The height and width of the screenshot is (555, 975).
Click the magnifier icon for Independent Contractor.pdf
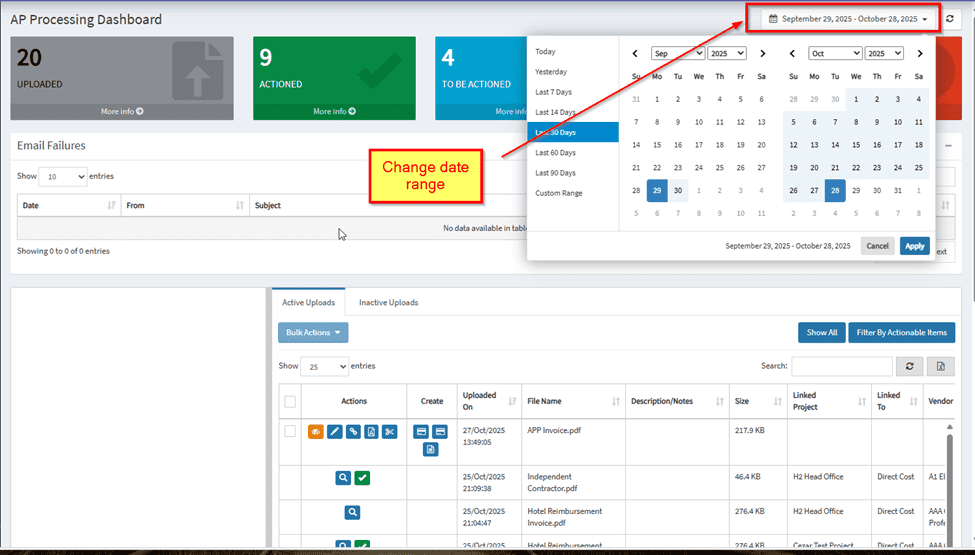(x=343, y=478)
